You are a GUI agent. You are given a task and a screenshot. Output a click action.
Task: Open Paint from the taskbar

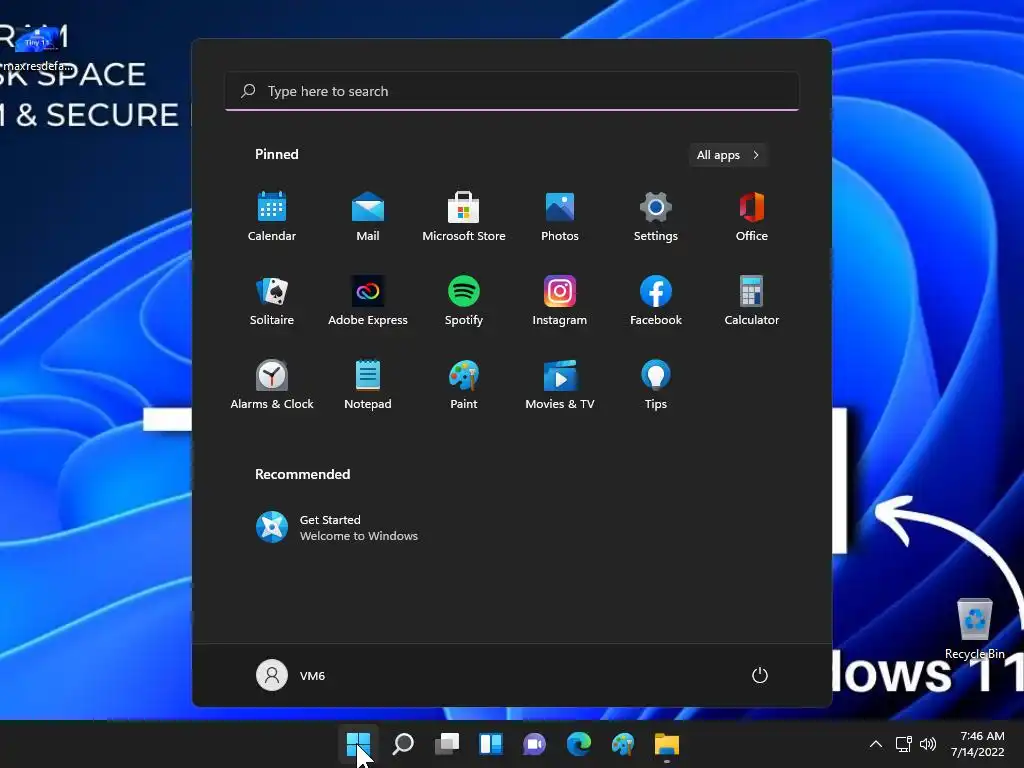623,744
